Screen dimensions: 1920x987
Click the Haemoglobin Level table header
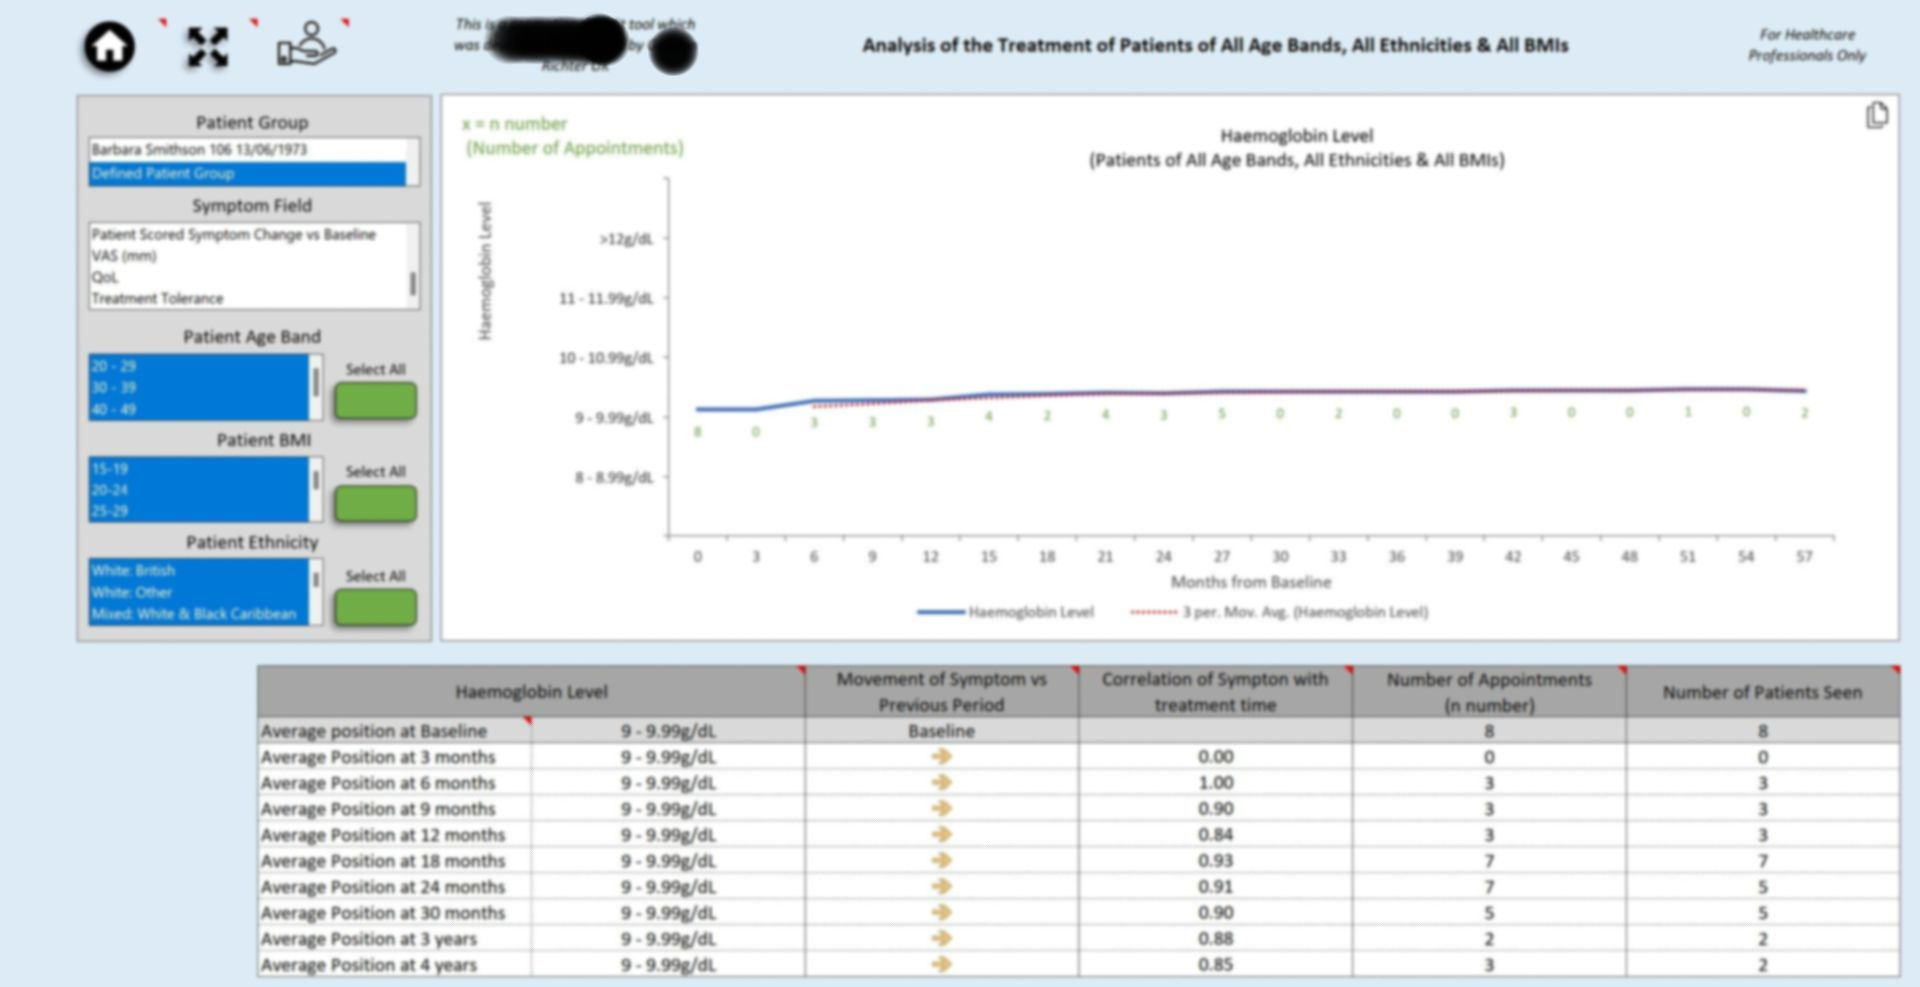(531, 692)
